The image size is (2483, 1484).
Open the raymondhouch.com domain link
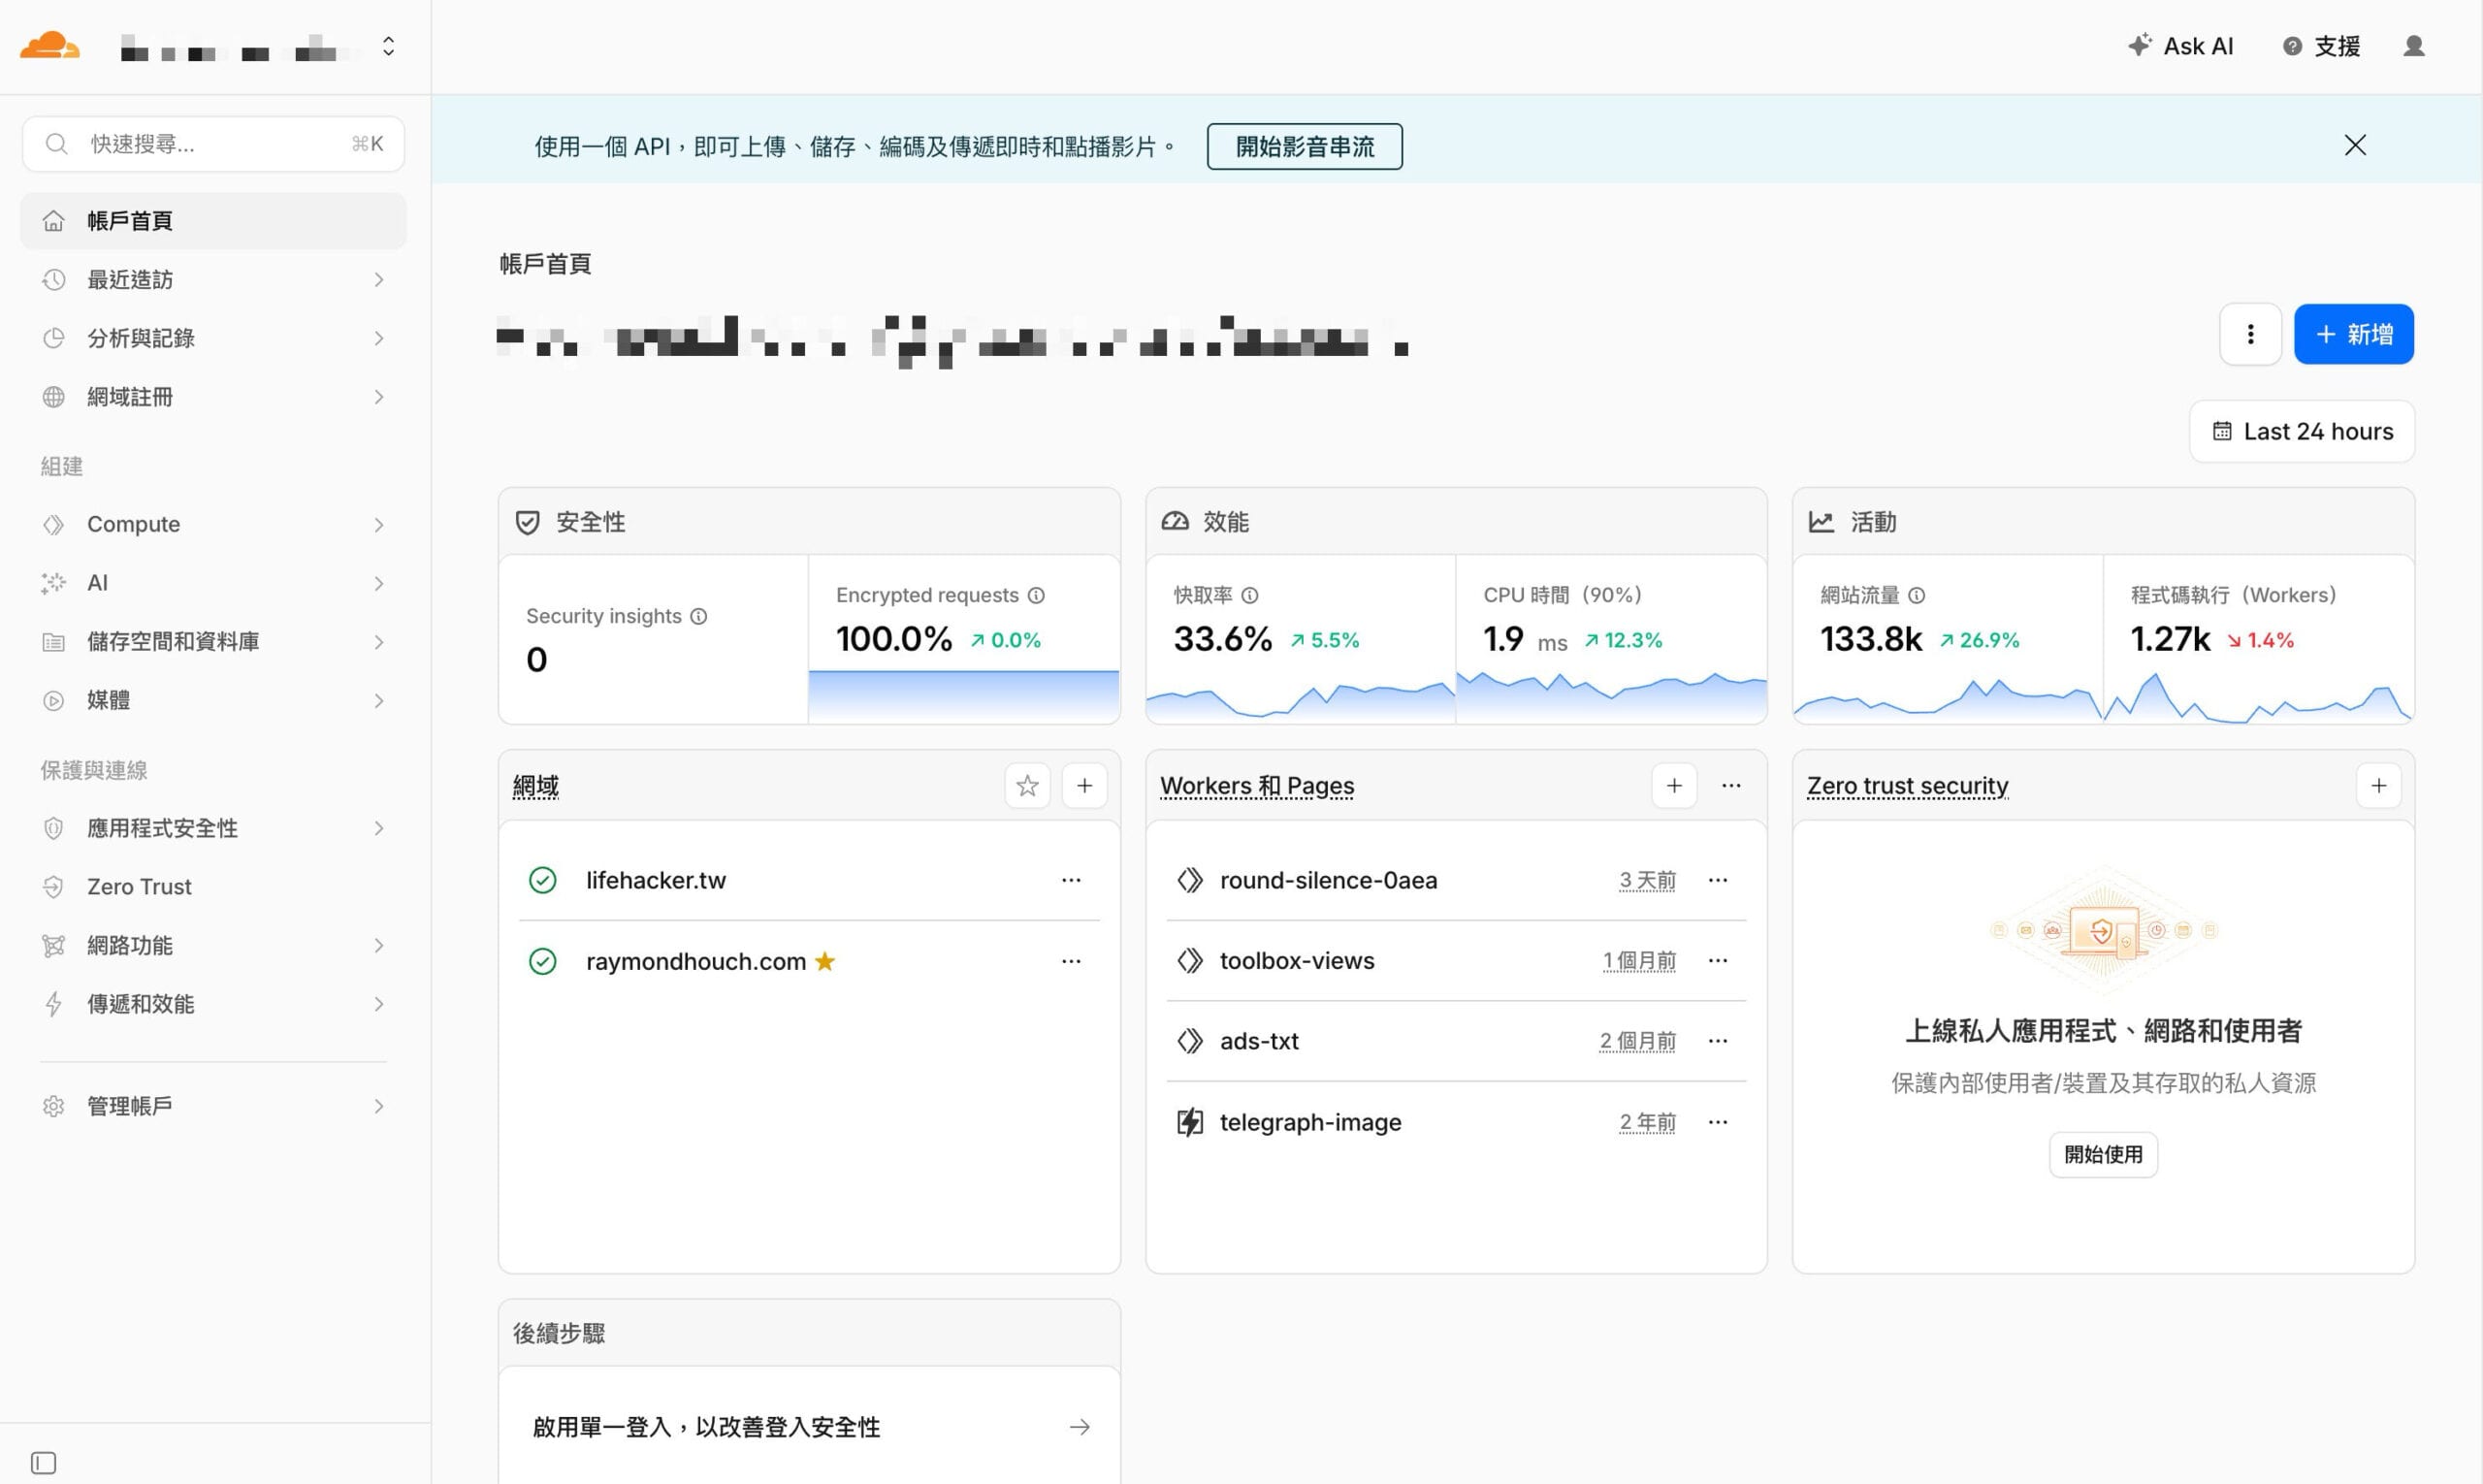695,961
